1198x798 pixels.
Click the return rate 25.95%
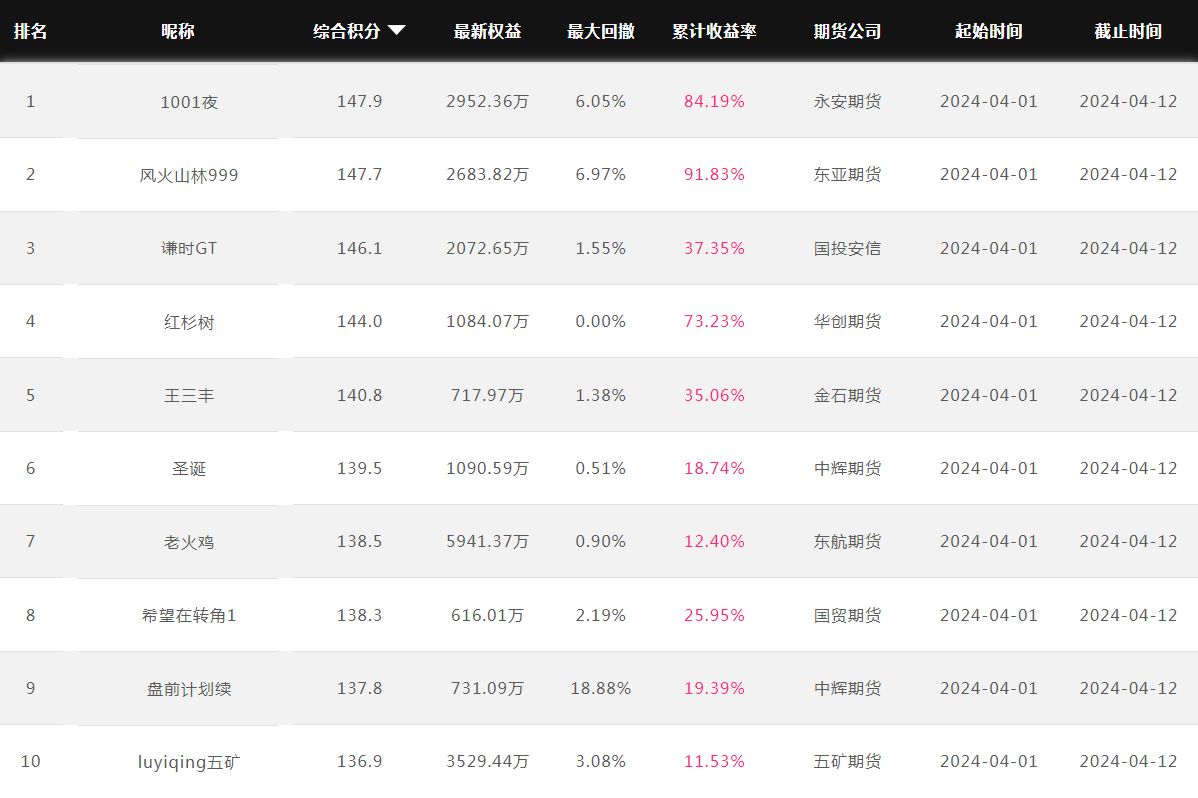coord(714,615)
